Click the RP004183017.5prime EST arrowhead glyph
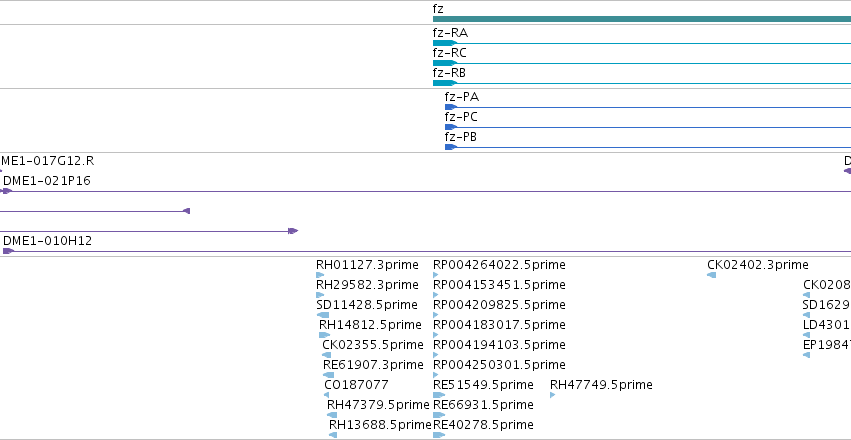The image size is (851, 440). coord(435,335)
